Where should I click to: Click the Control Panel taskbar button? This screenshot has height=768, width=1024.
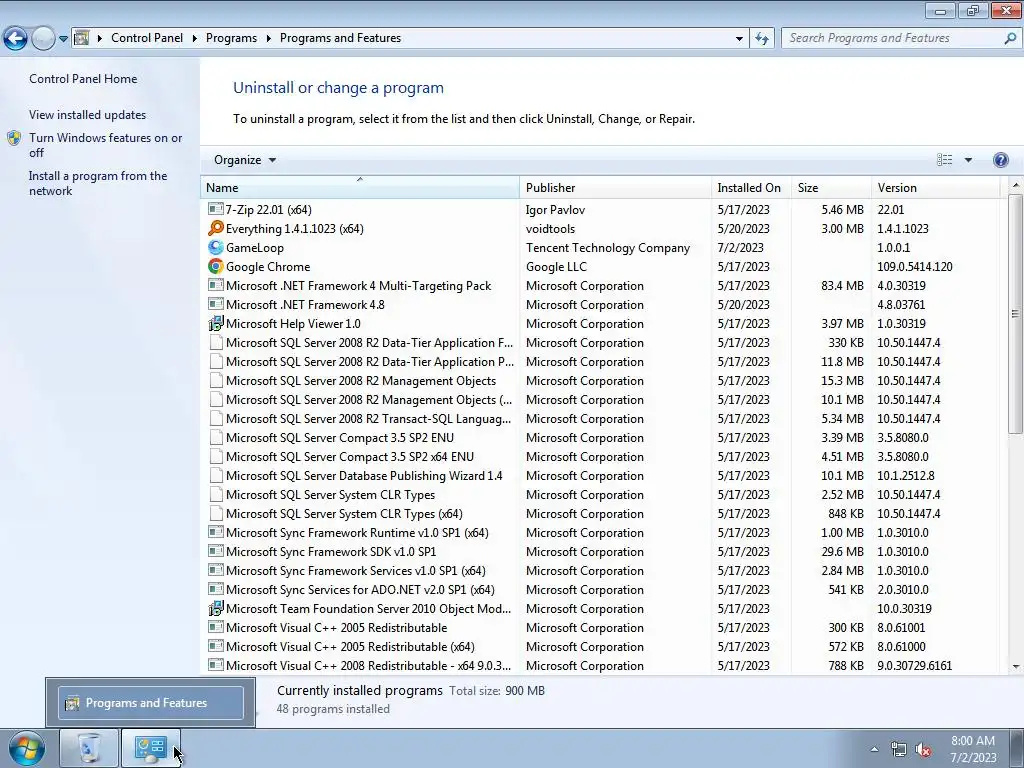[x=150, y=748]
